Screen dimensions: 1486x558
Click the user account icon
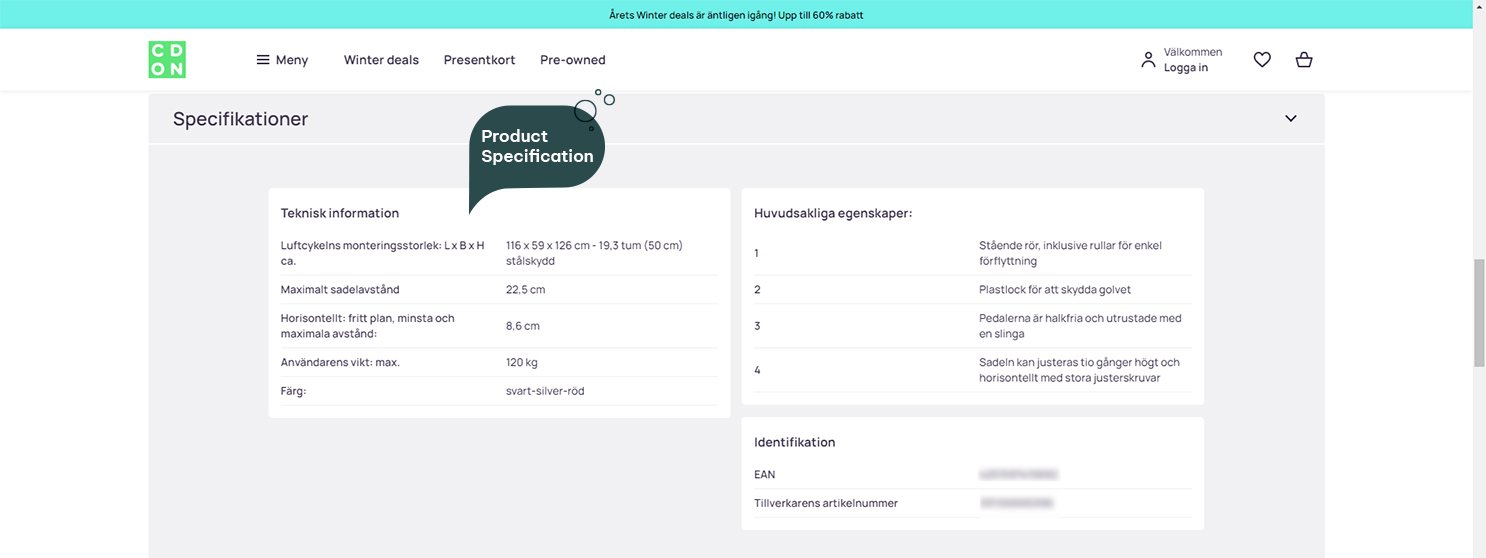tap(1148, 60)
